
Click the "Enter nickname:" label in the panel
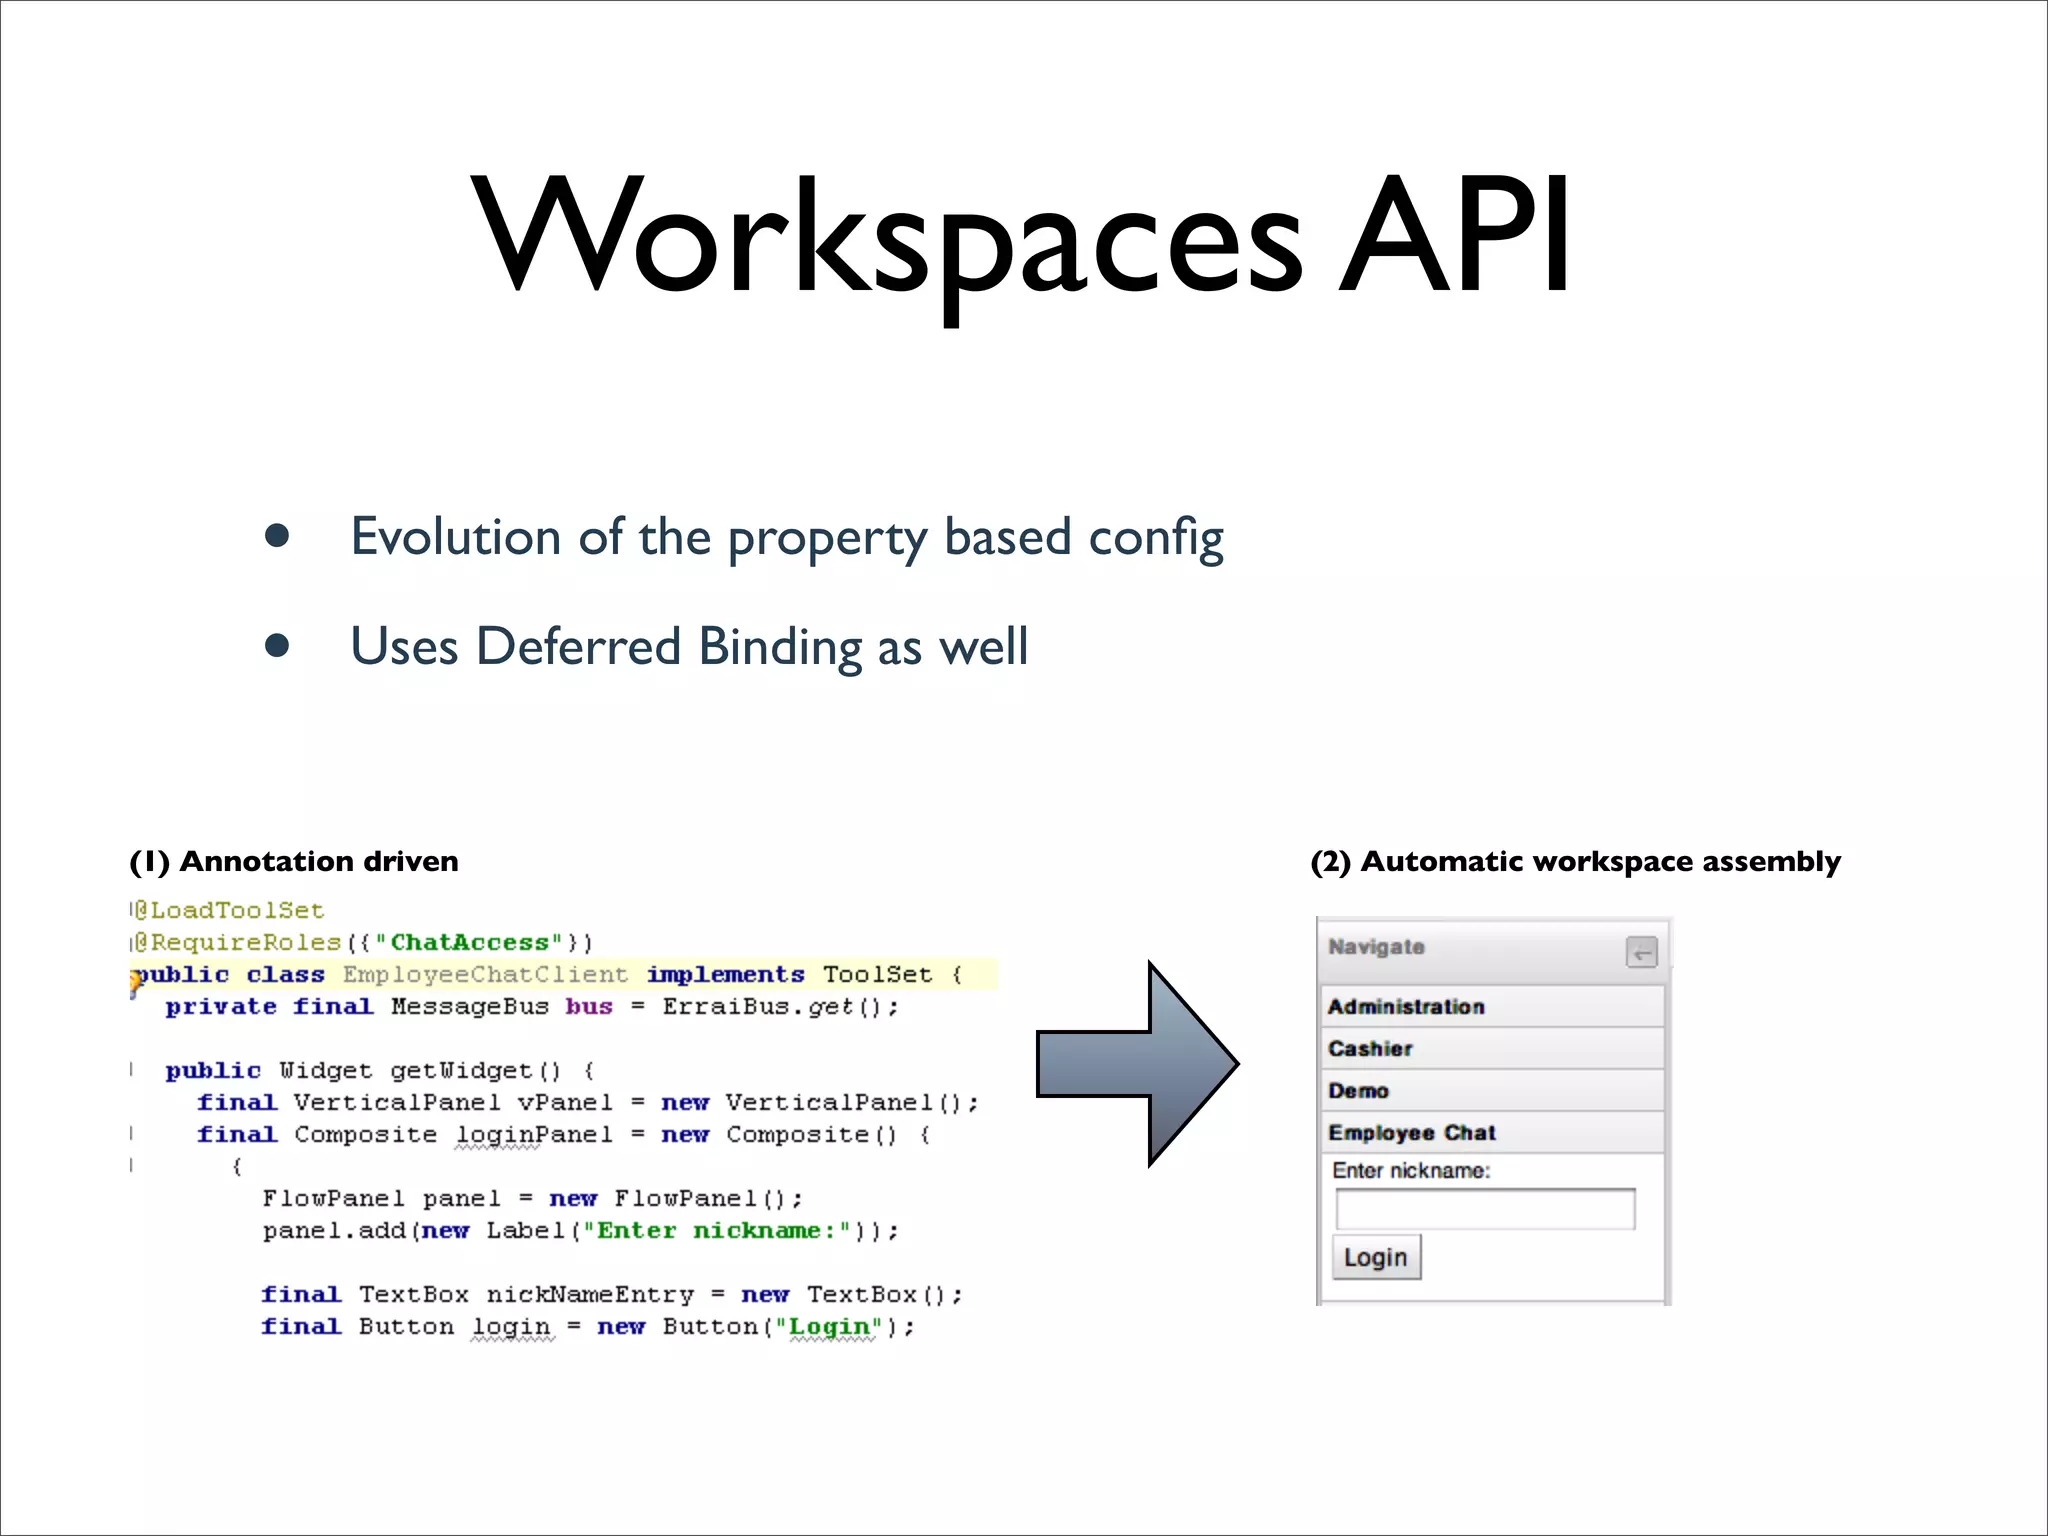pyautogui.click(x=1410, y=1171)
